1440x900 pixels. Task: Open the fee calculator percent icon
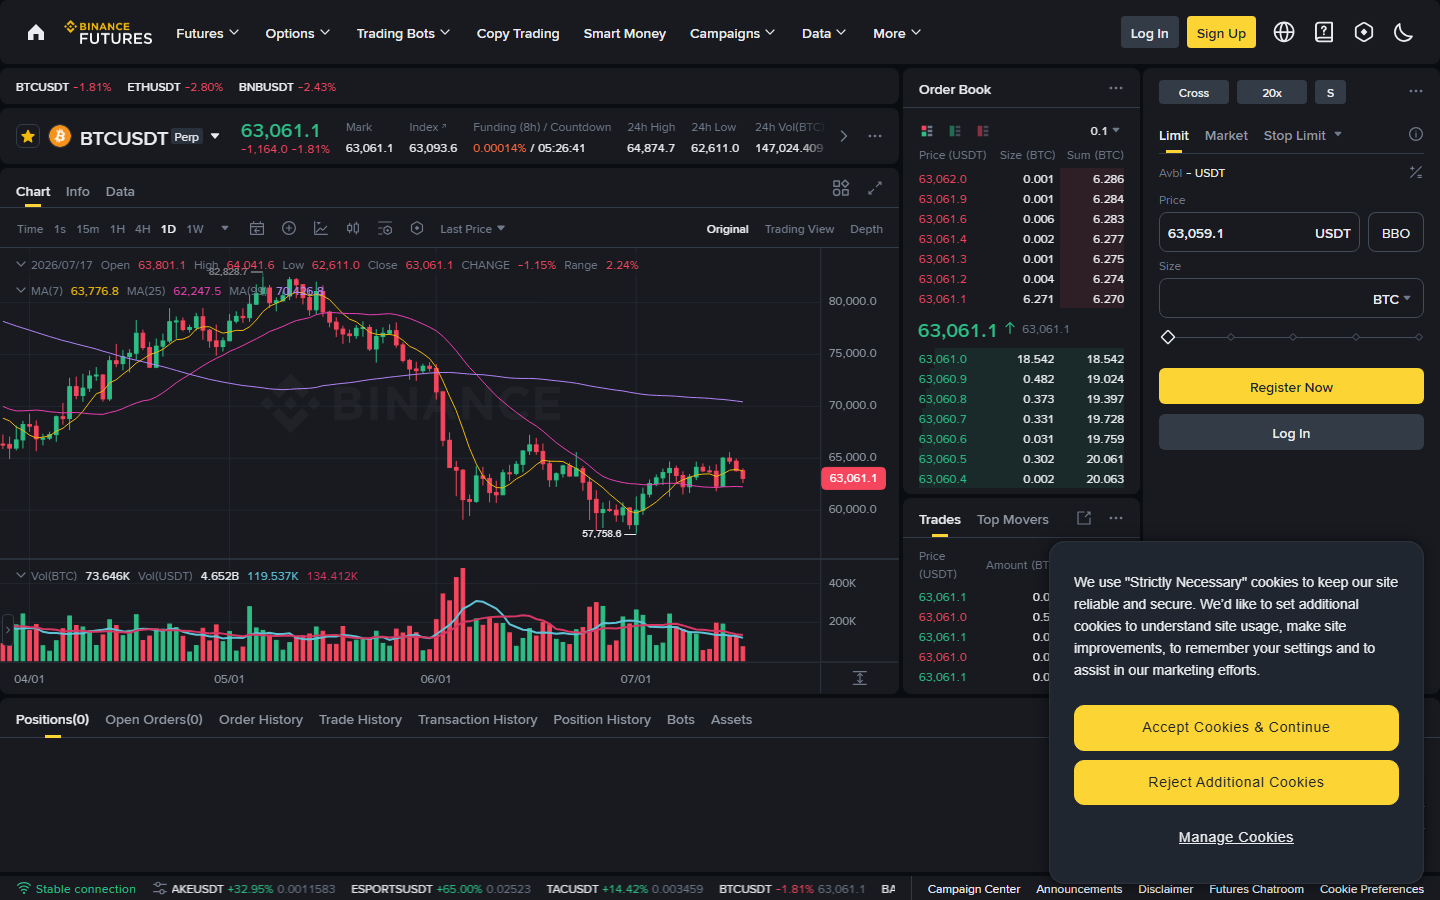click(1416, 173)
